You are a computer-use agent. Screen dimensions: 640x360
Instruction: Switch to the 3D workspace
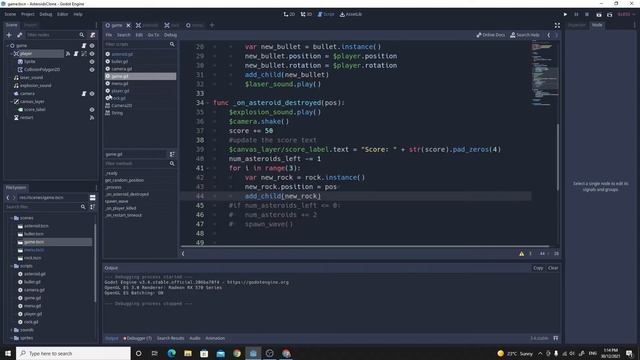tap(306, 14)
